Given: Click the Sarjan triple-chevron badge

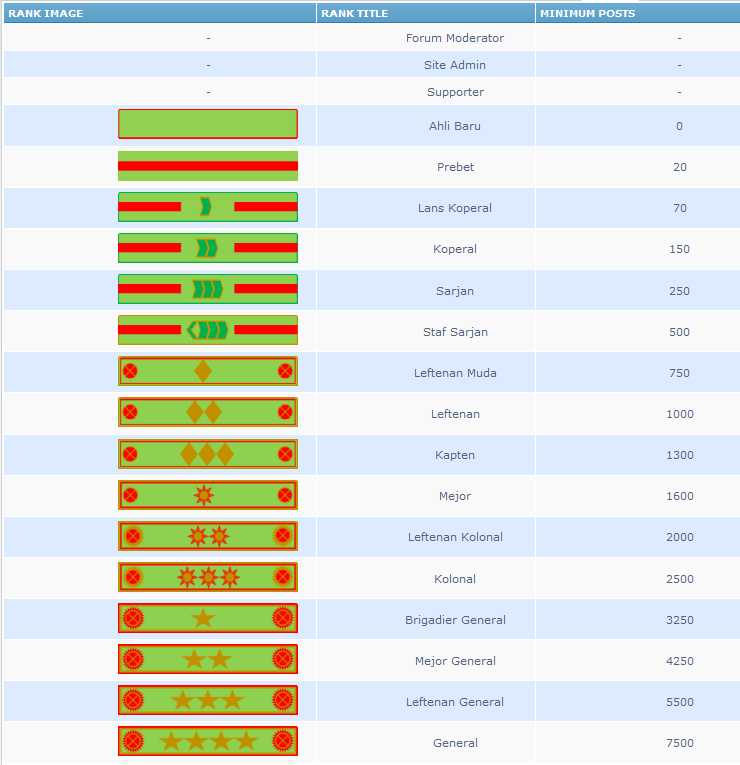Looking at the screenshot, I should coord(208,289).
